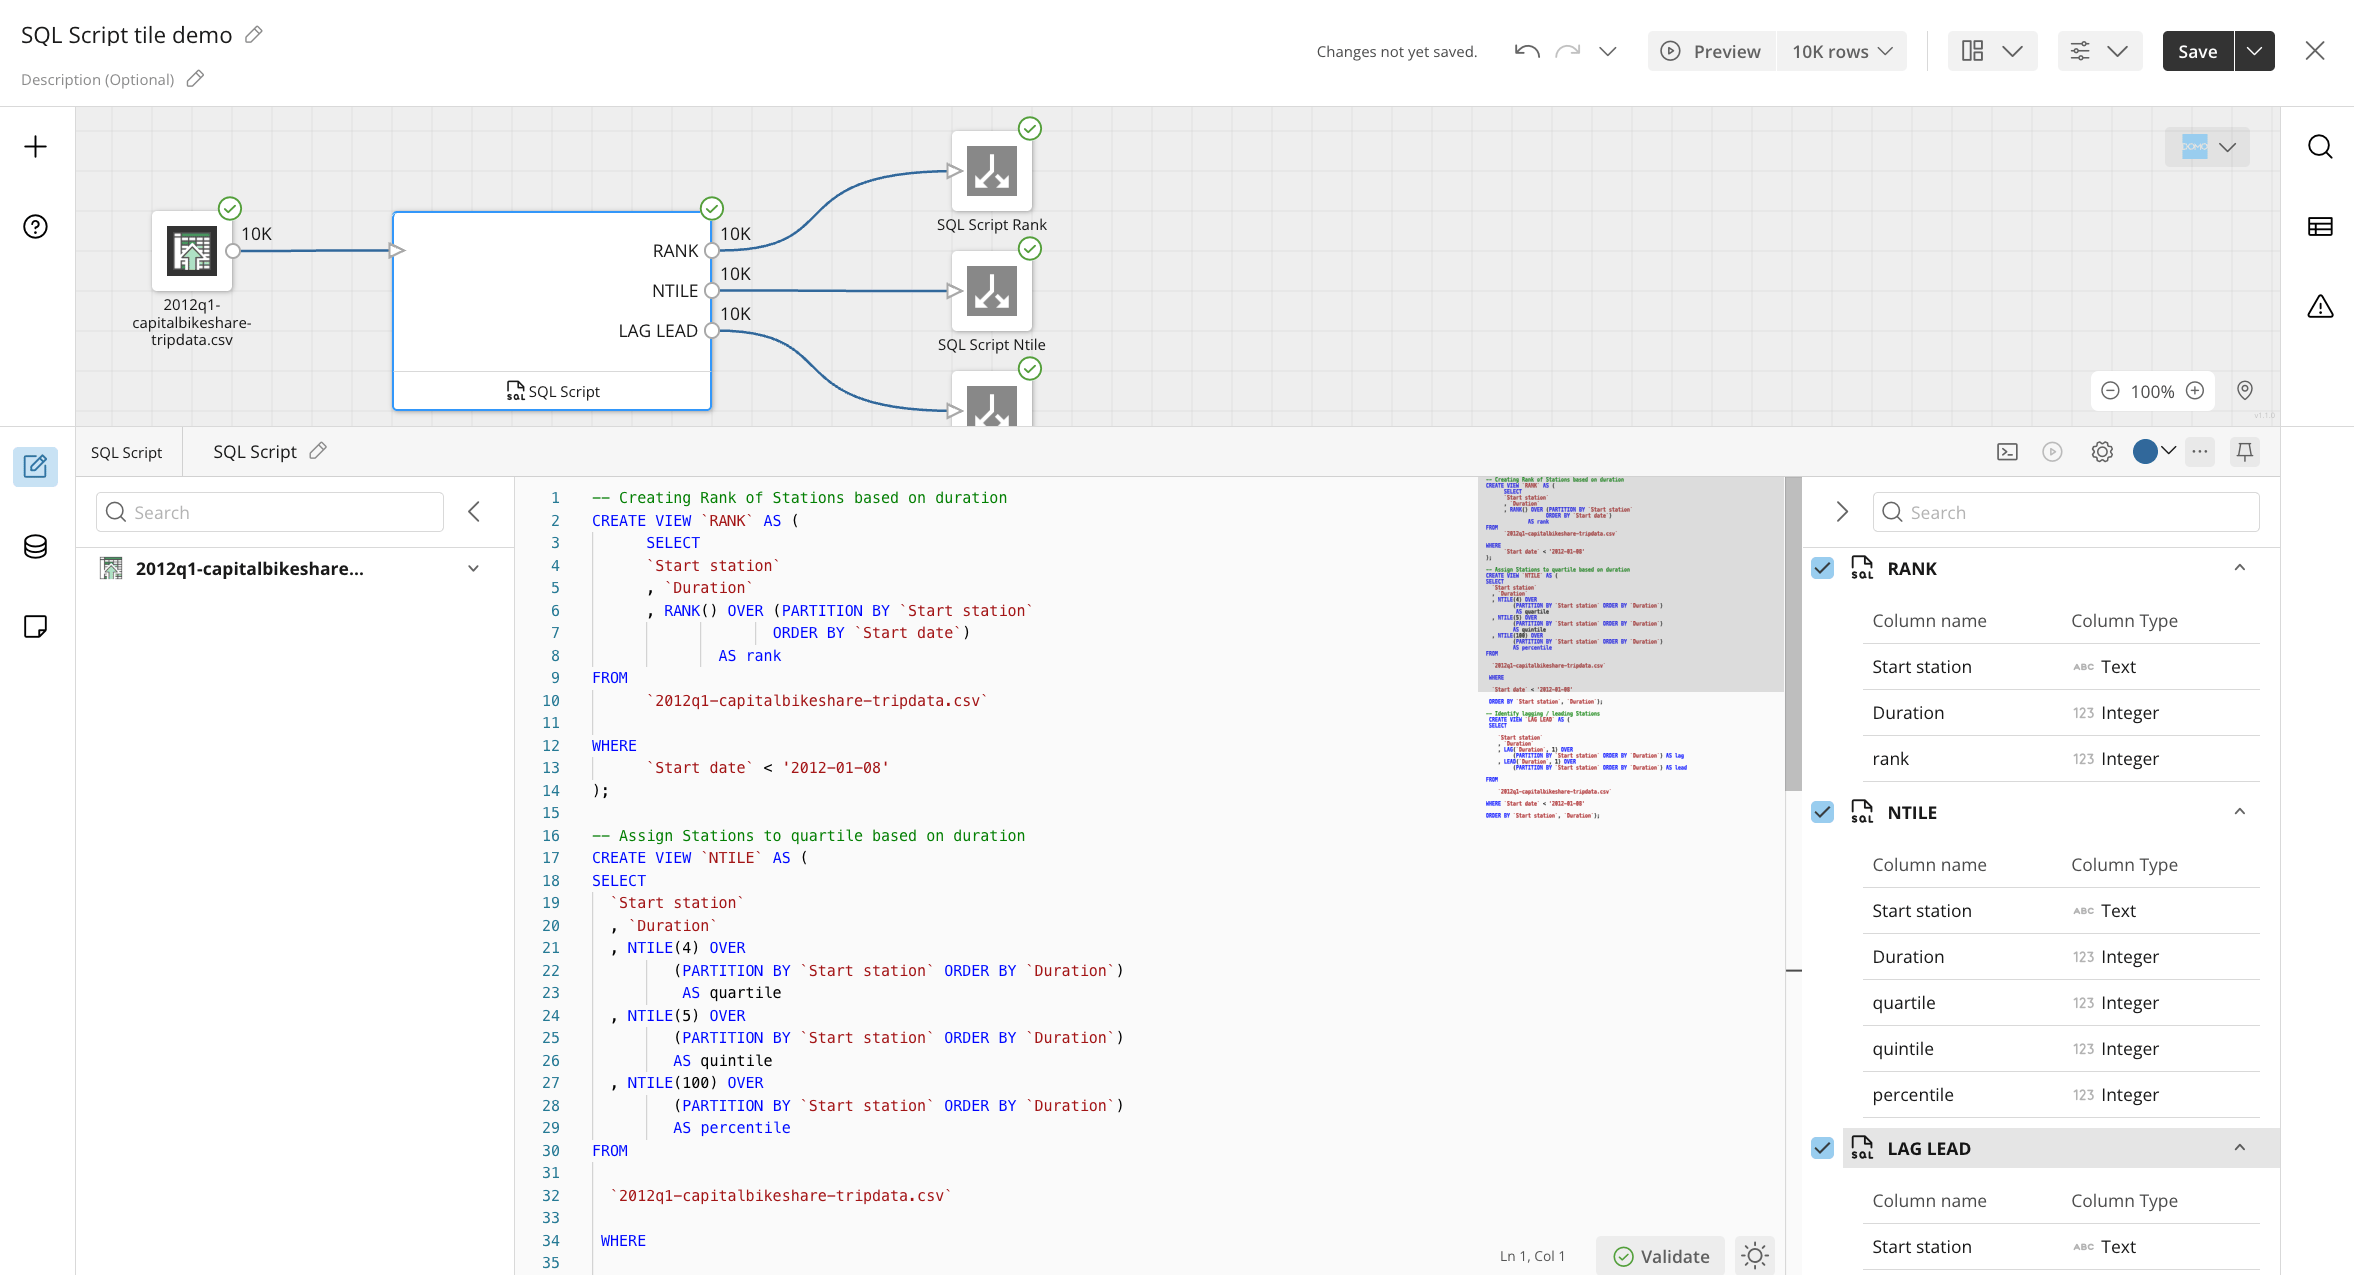Open the console terminal icon

(2007, 452)
